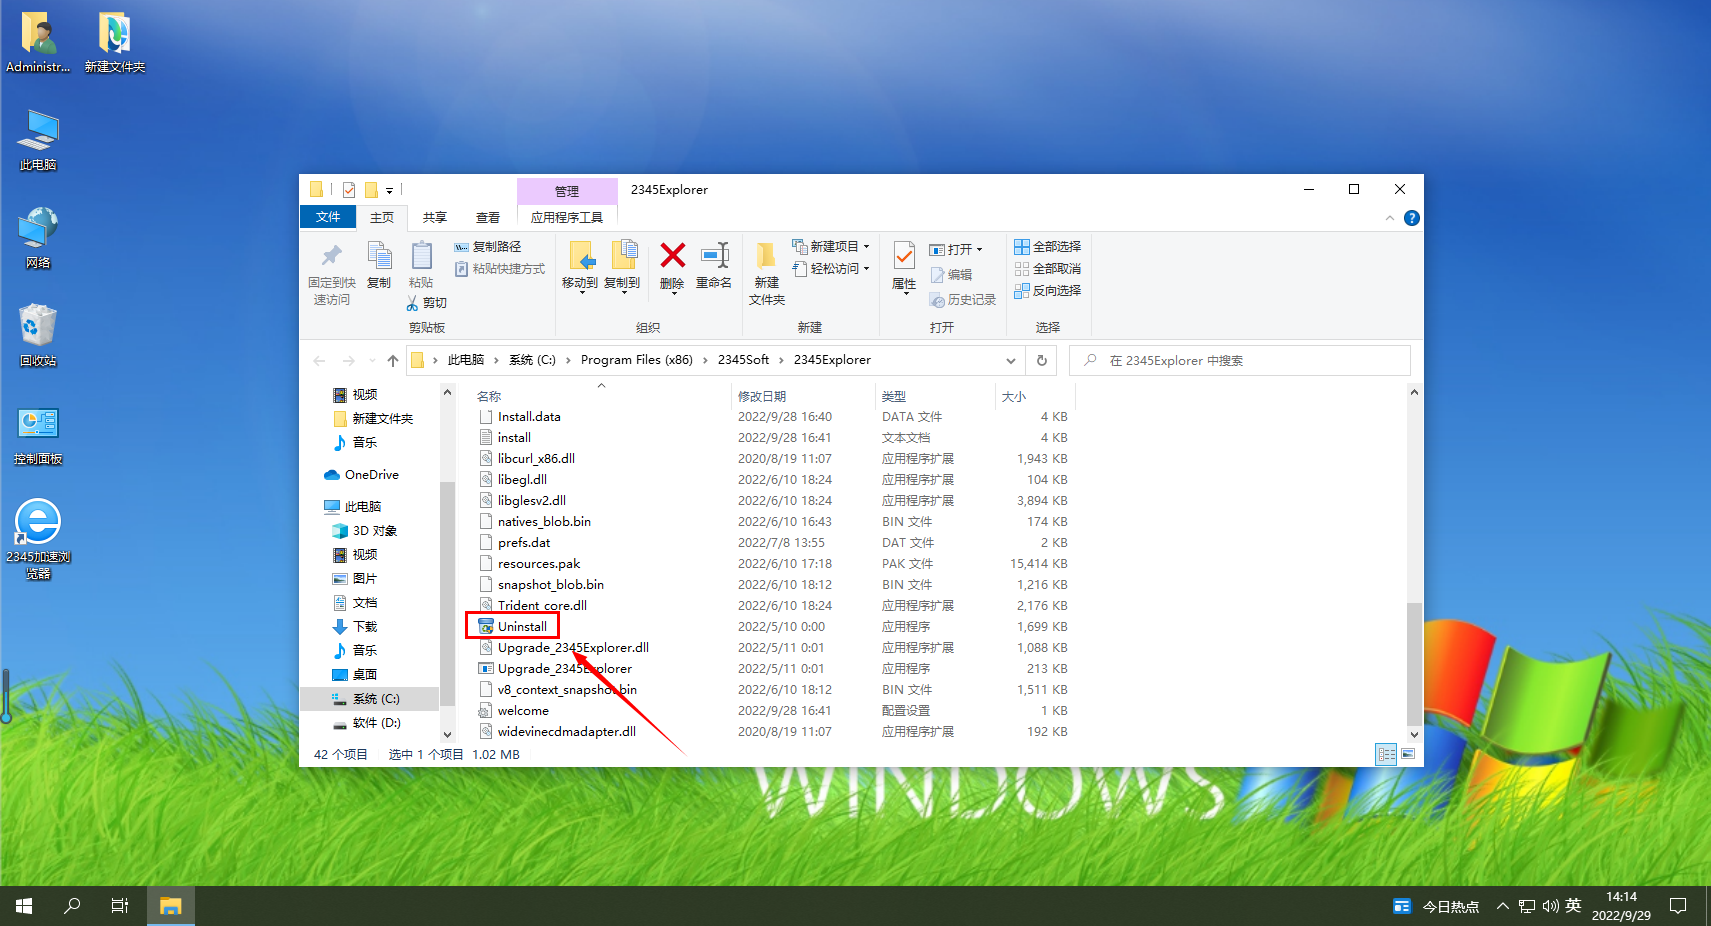Select This PC (此电脑) desktop icon
The height and width of the screenshot is (926, 1711).
38,140
